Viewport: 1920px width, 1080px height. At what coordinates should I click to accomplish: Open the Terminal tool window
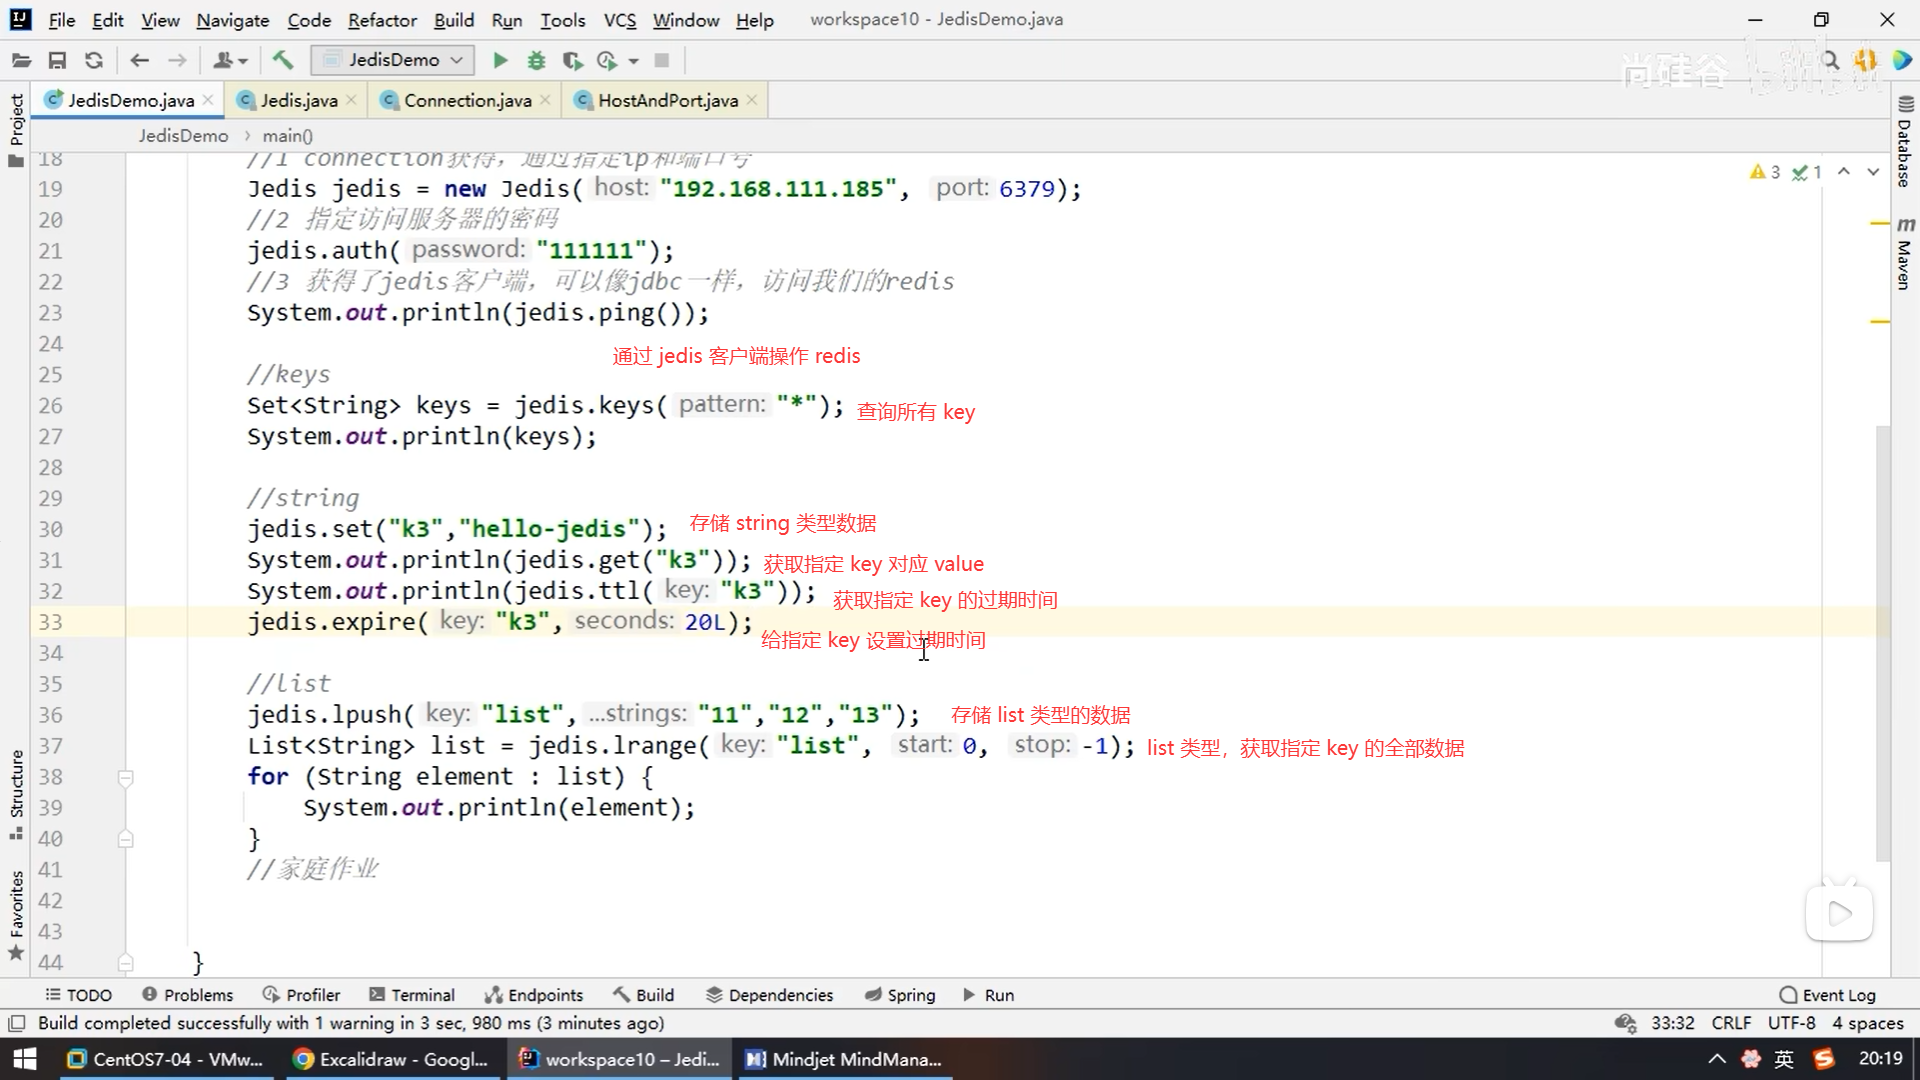(412, 995)
